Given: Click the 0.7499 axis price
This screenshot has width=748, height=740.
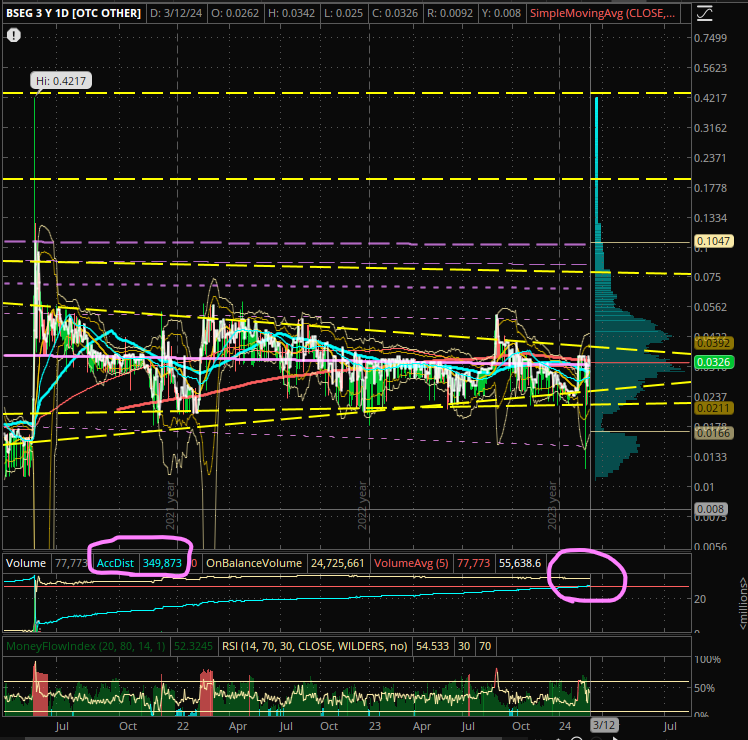Looking at the screenshot, I should pyautogui.click(x=710, y=38).
